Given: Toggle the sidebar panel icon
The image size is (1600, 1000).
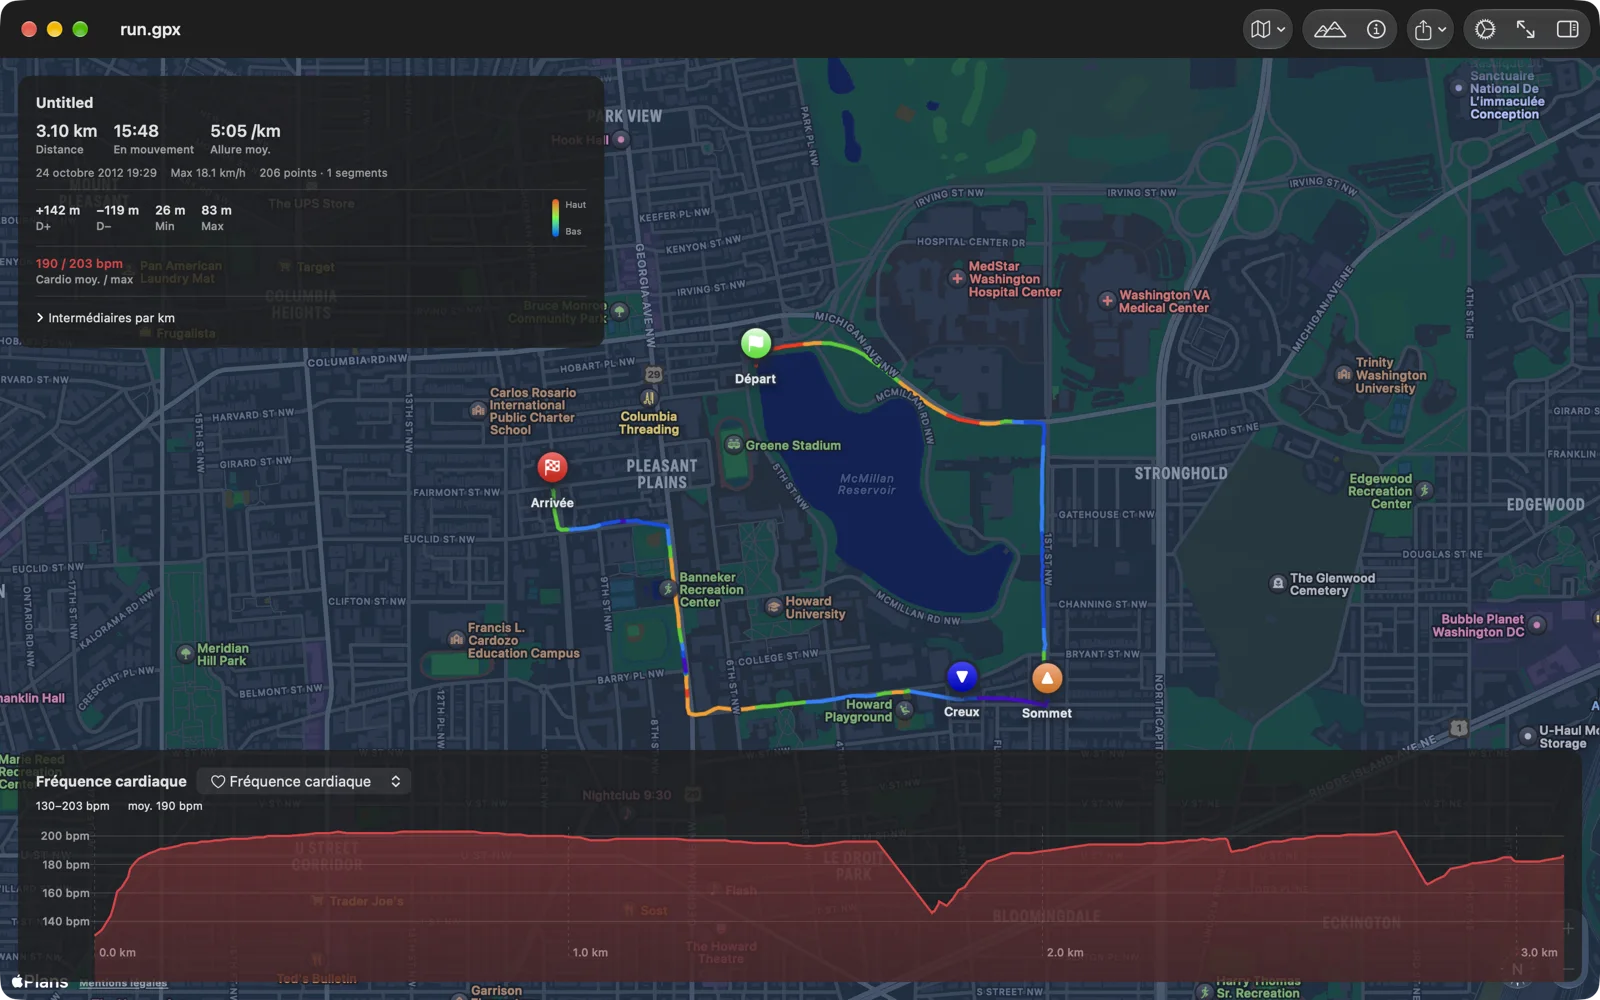Looking at the screenshot, I should coord(1567,29).
